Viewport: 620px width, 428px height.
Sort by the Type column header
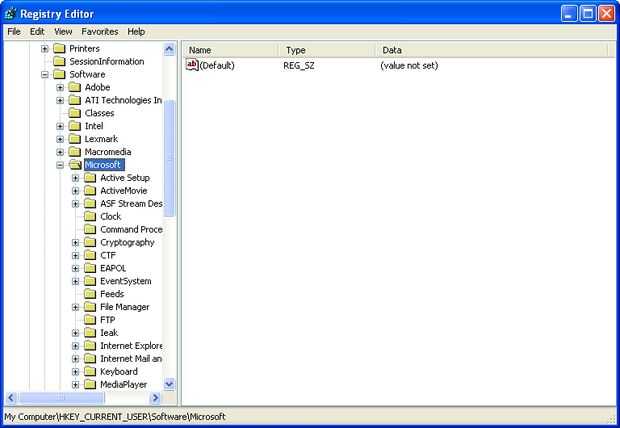point(327,50)
